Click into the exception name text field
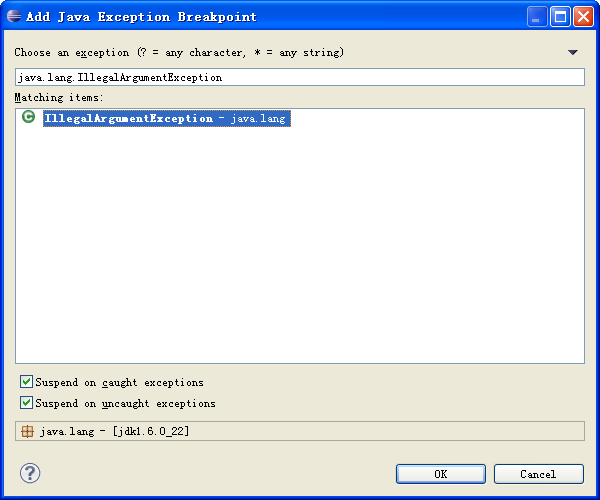This screenshot has height=500, width=600. click(x=300, y=77)
